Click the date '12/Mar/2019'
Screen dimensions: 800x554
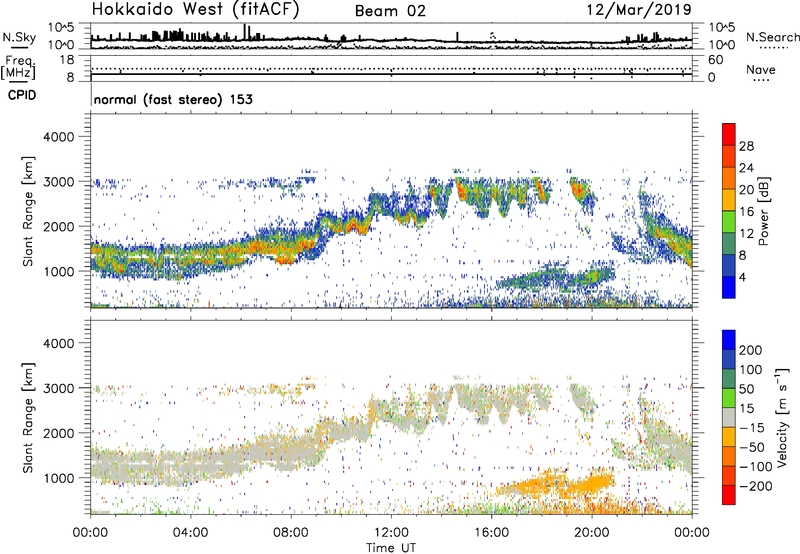click(639, 10)
